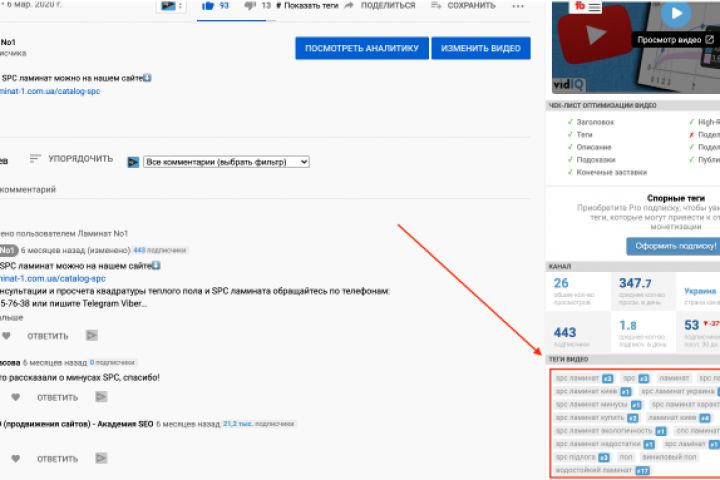Click '21,2 тыс. подписчики' badge
The height and width of the screenshot is (480, 720).
point(259,424)
